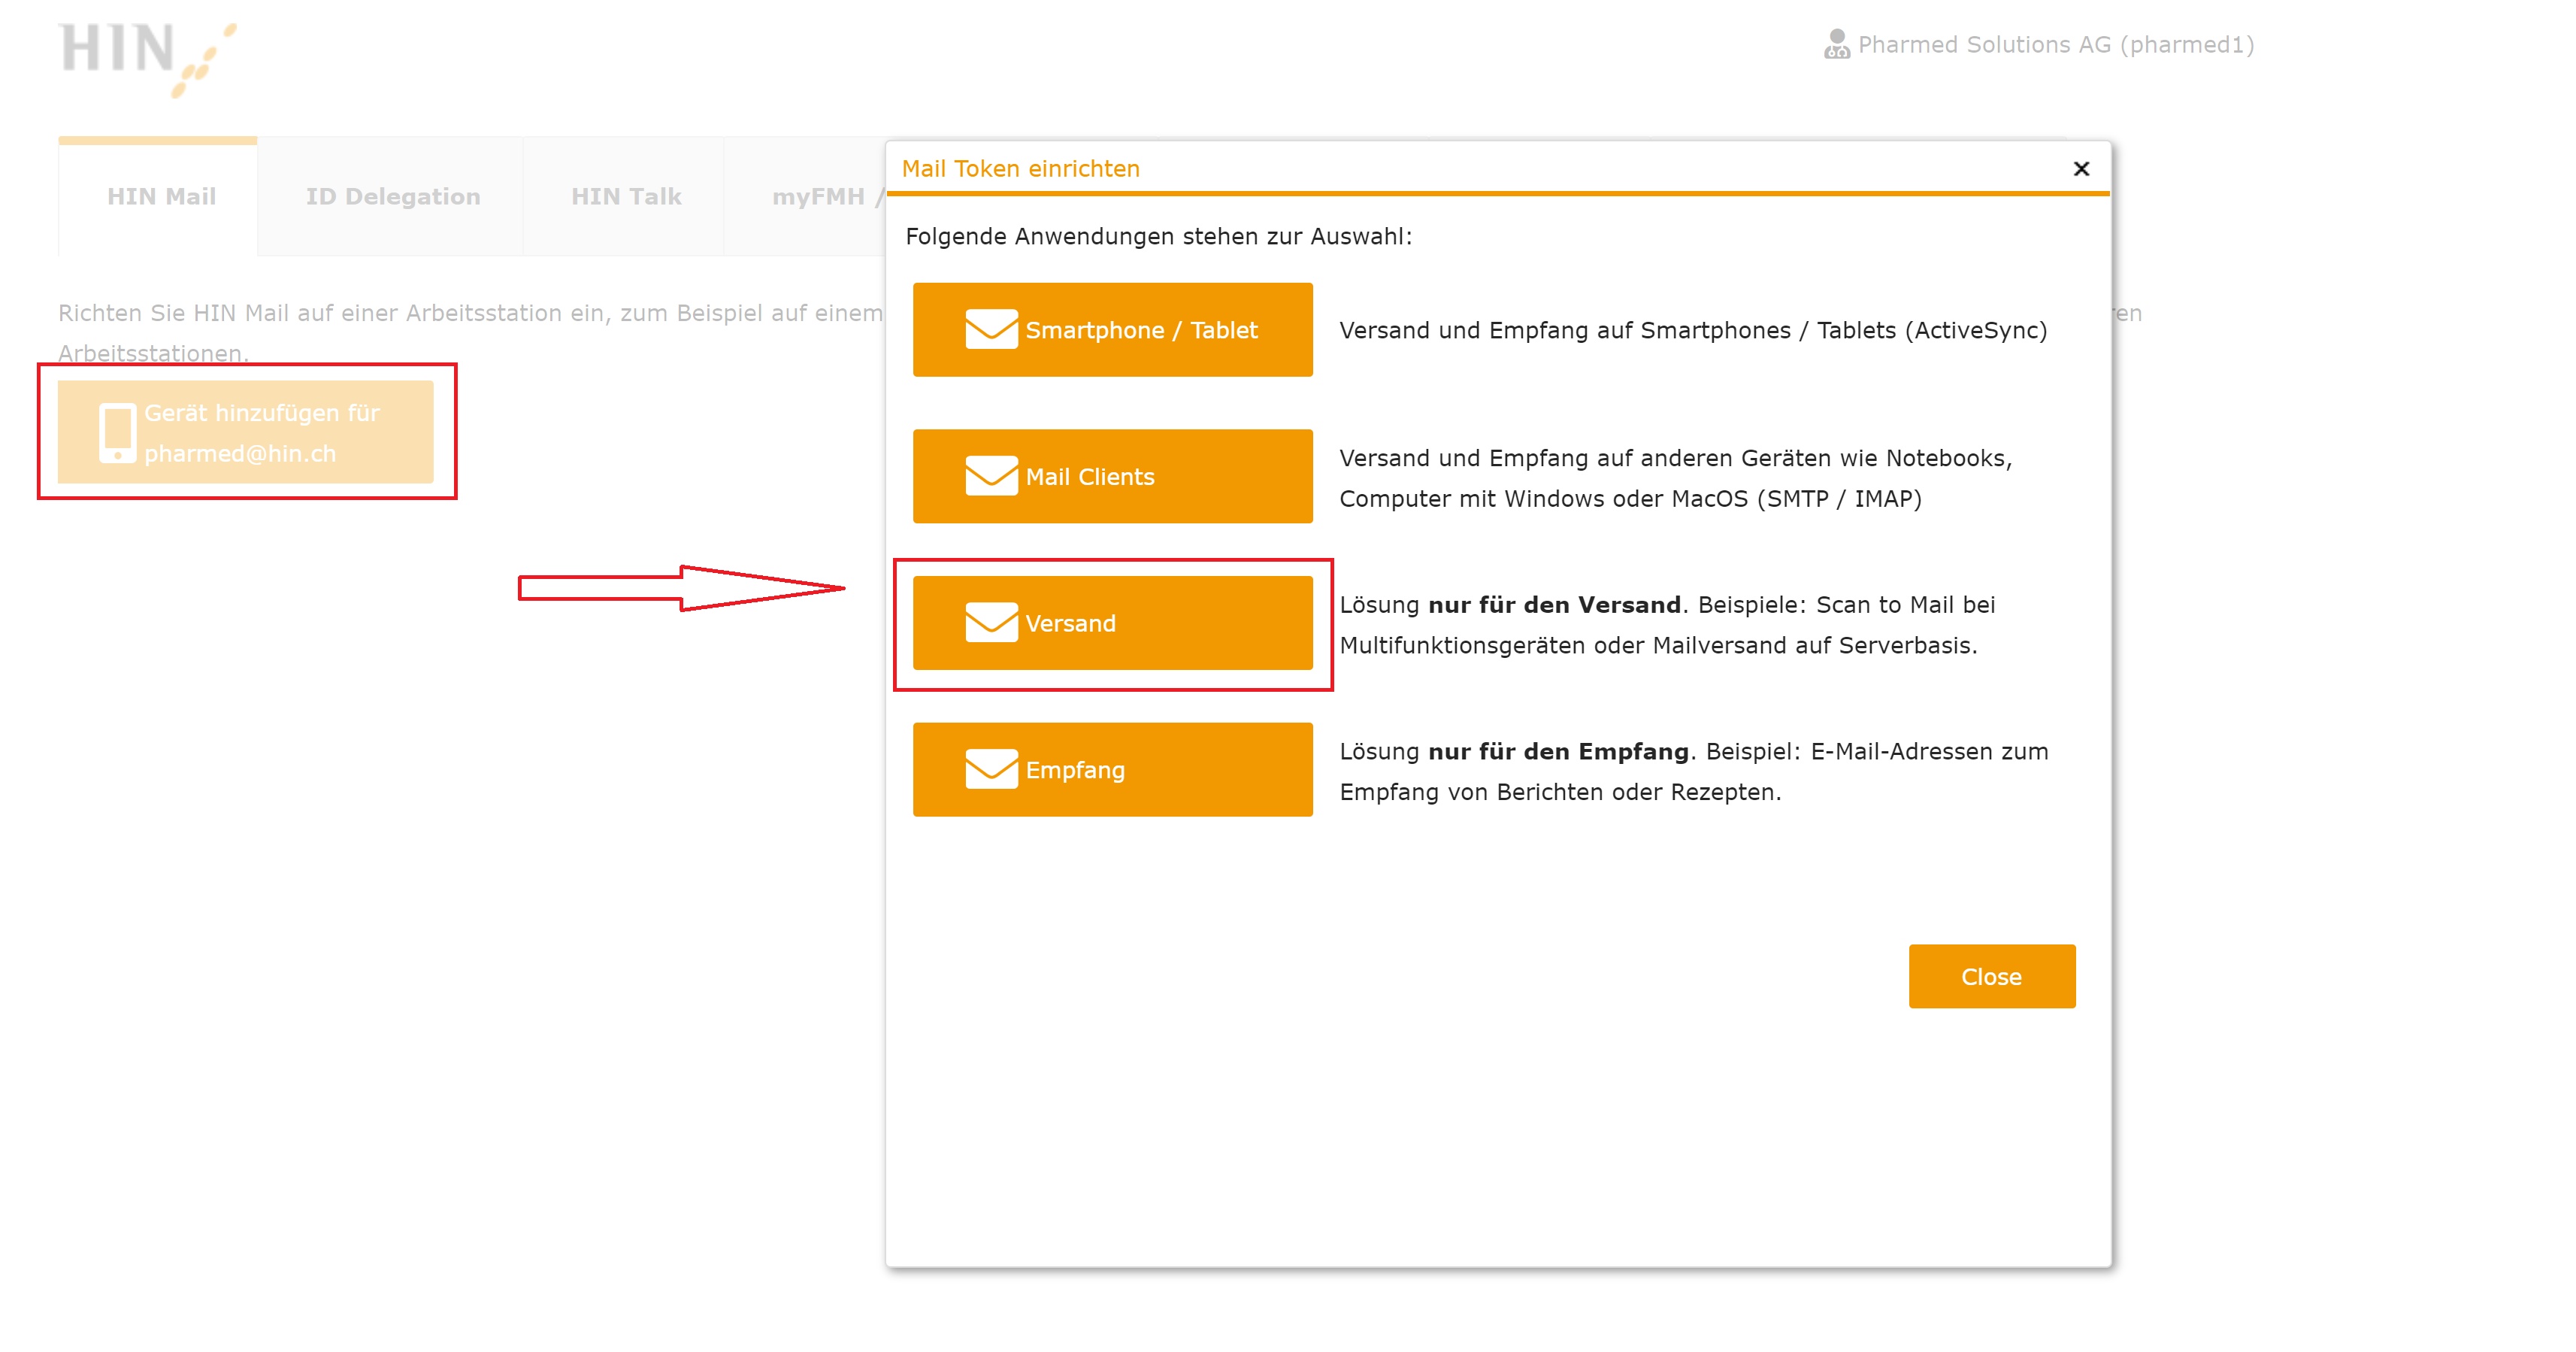
Task: Open the HIN Talk tab
Action: 625,197
